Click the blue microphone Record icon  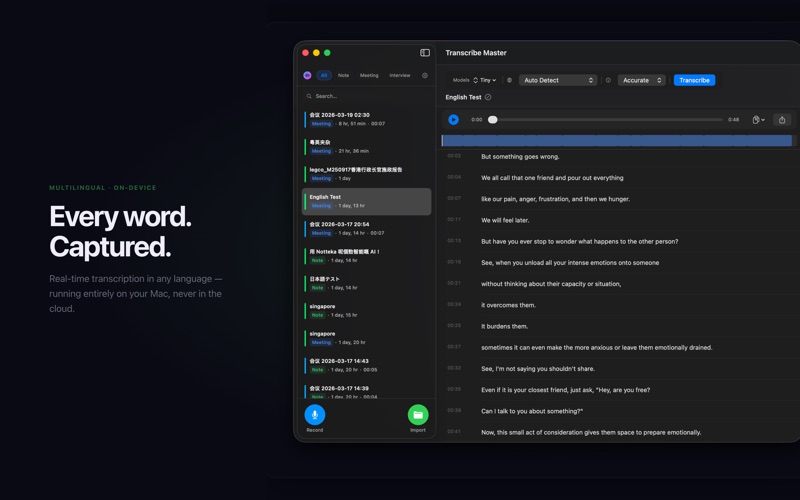314,414
